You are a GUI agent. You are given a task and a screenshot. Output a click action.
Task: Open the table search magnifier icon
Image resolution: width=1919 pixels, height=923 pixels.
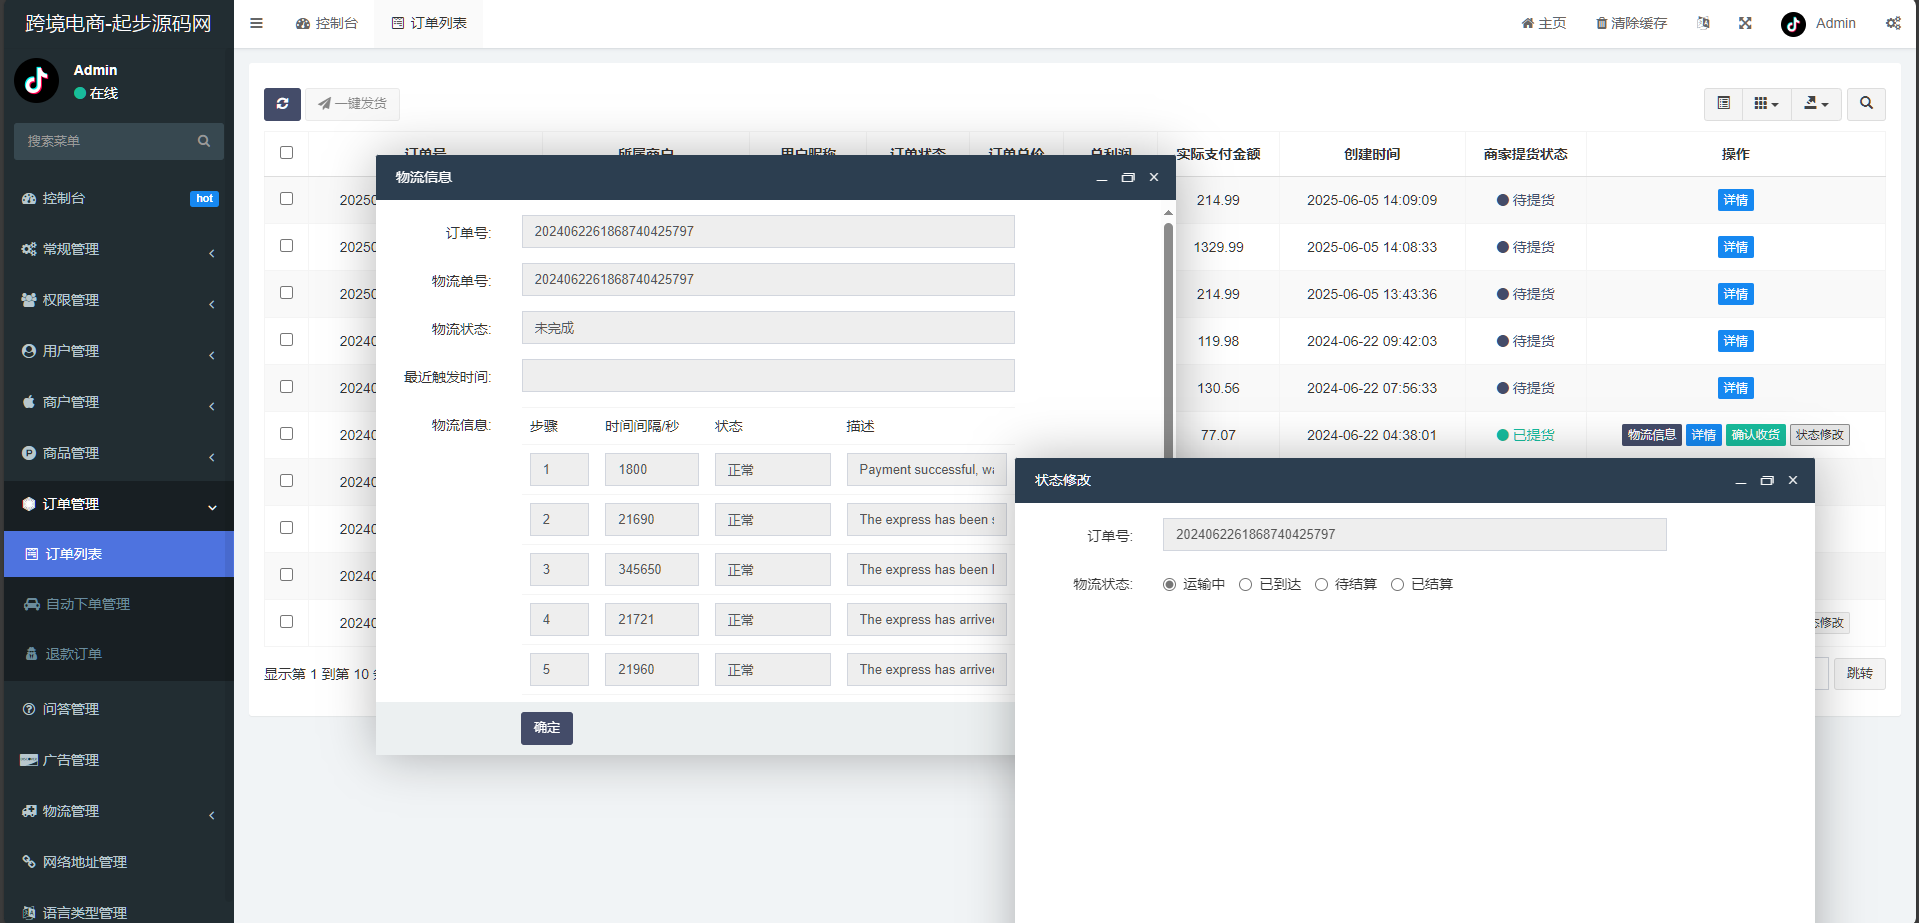(x=1866, y=104)
